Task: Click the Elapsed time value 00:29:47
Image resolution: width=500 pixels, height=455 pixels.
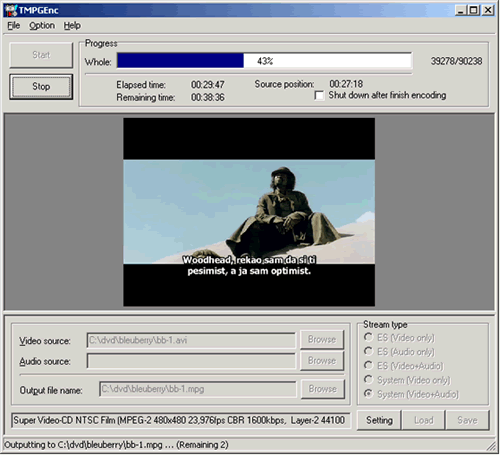Action: pos(208,85)
